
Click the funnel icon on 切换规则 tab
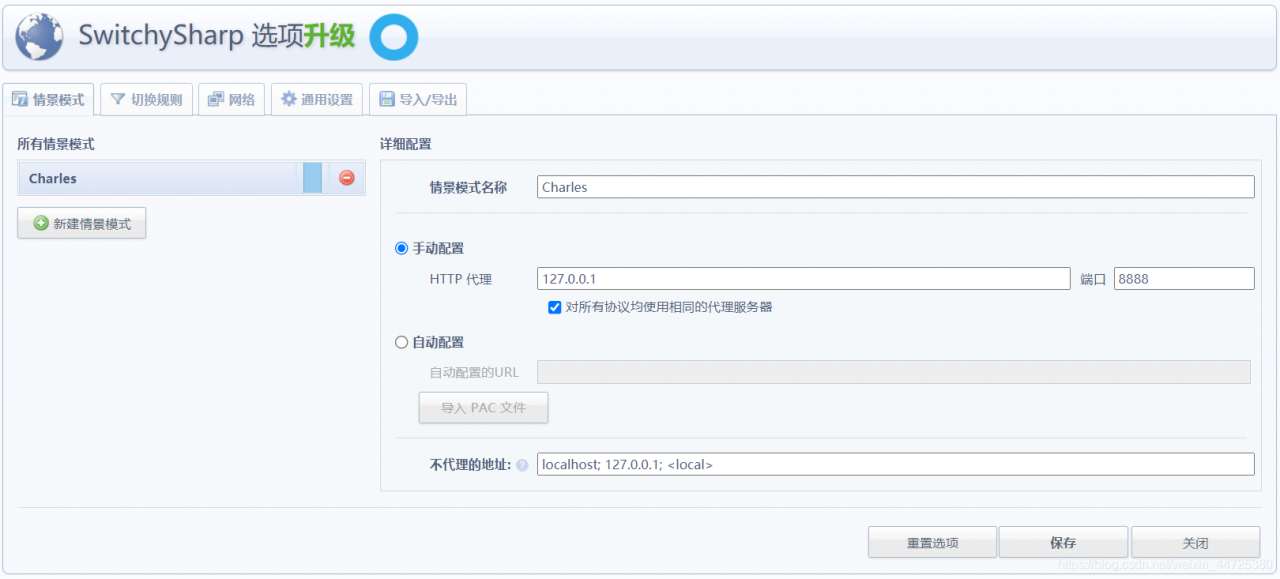point(118,99)
